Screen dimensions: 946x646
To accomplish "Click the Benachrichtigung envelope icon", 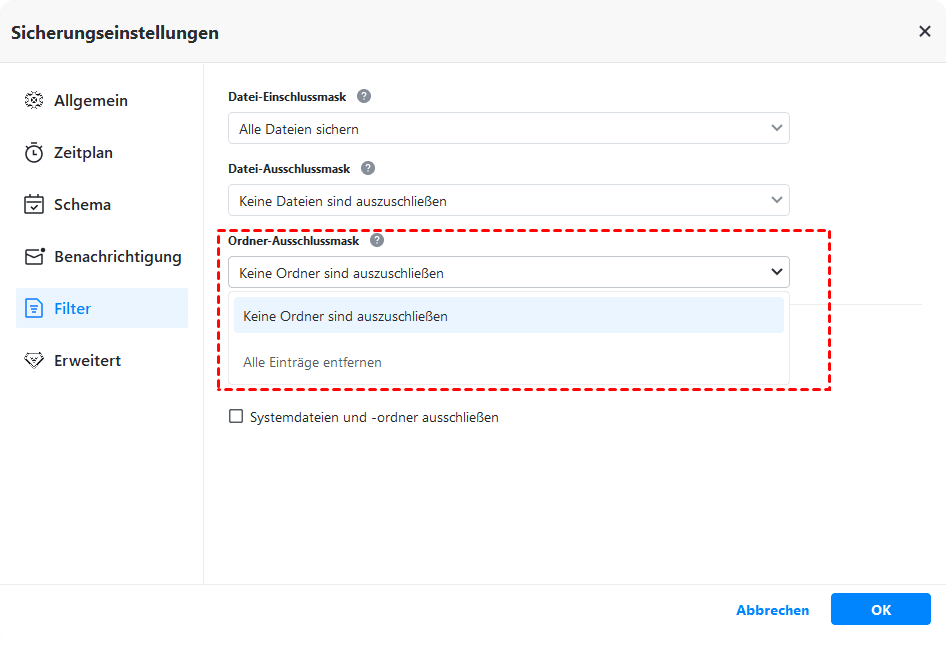I will [x=34, y=257].
